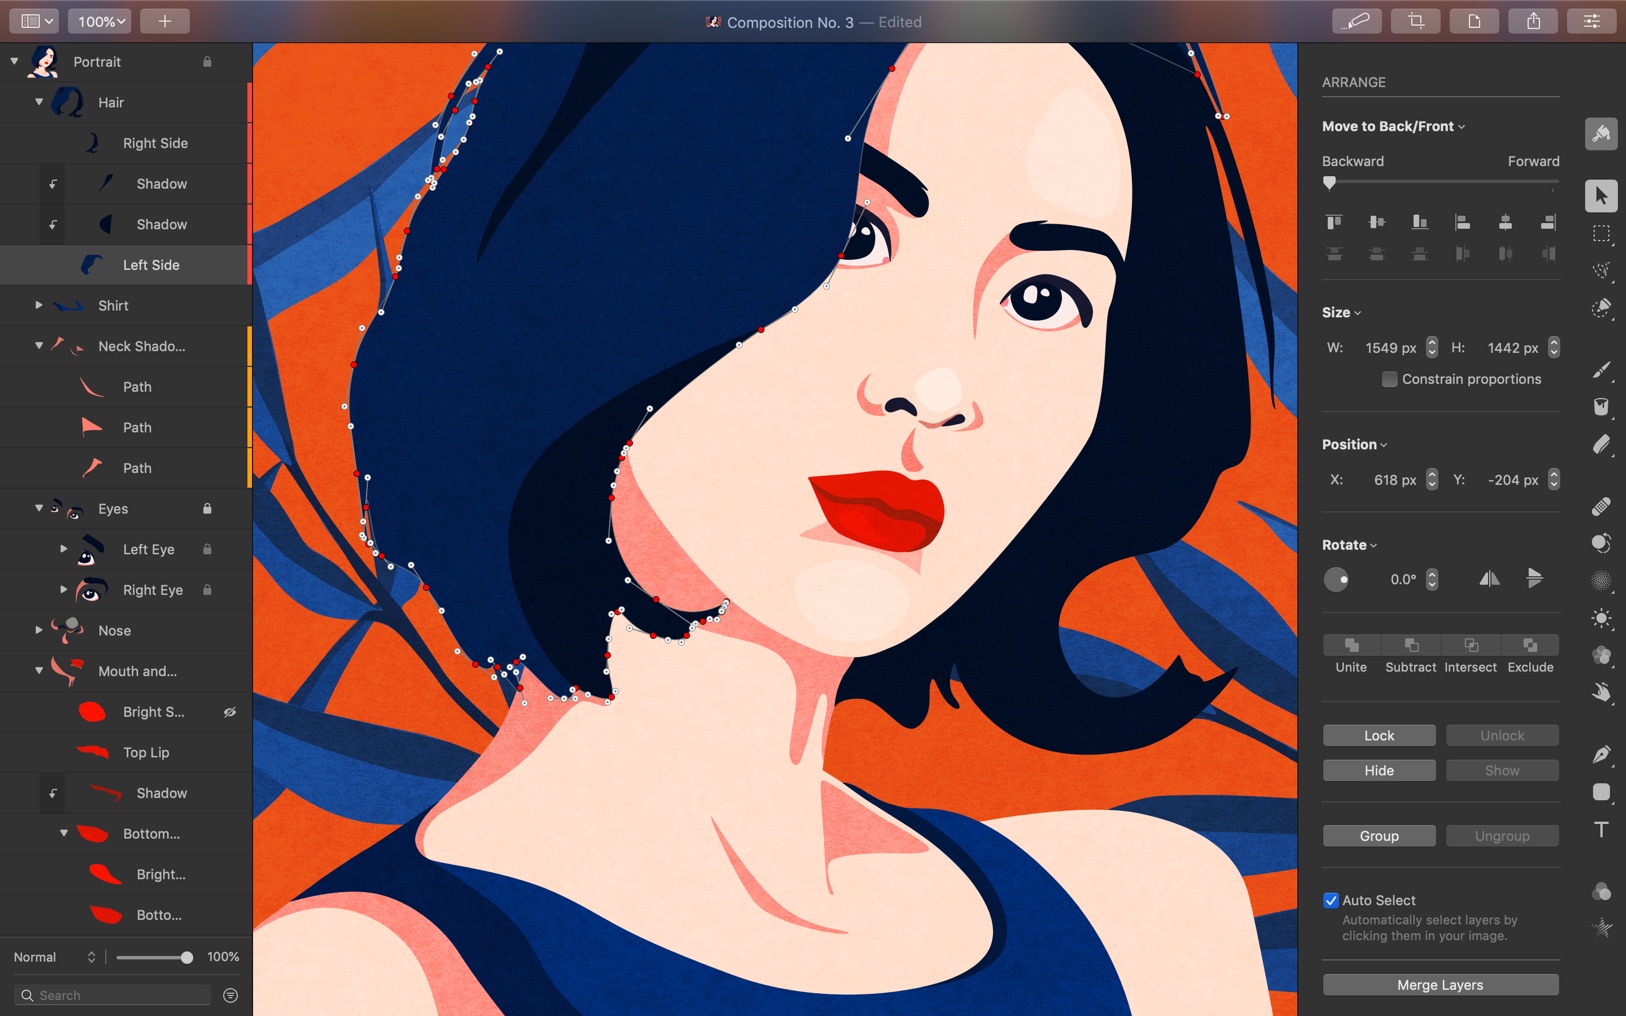
Task: Open the Normal blend mode menu
Action: (x=54, y=957)
